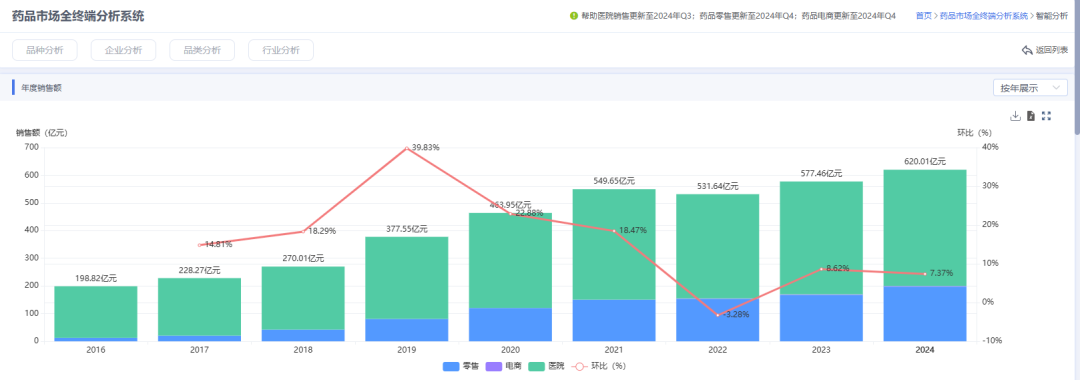
Task: Click the return arrow icon beside 返回列表
Action: point(1027,50)
